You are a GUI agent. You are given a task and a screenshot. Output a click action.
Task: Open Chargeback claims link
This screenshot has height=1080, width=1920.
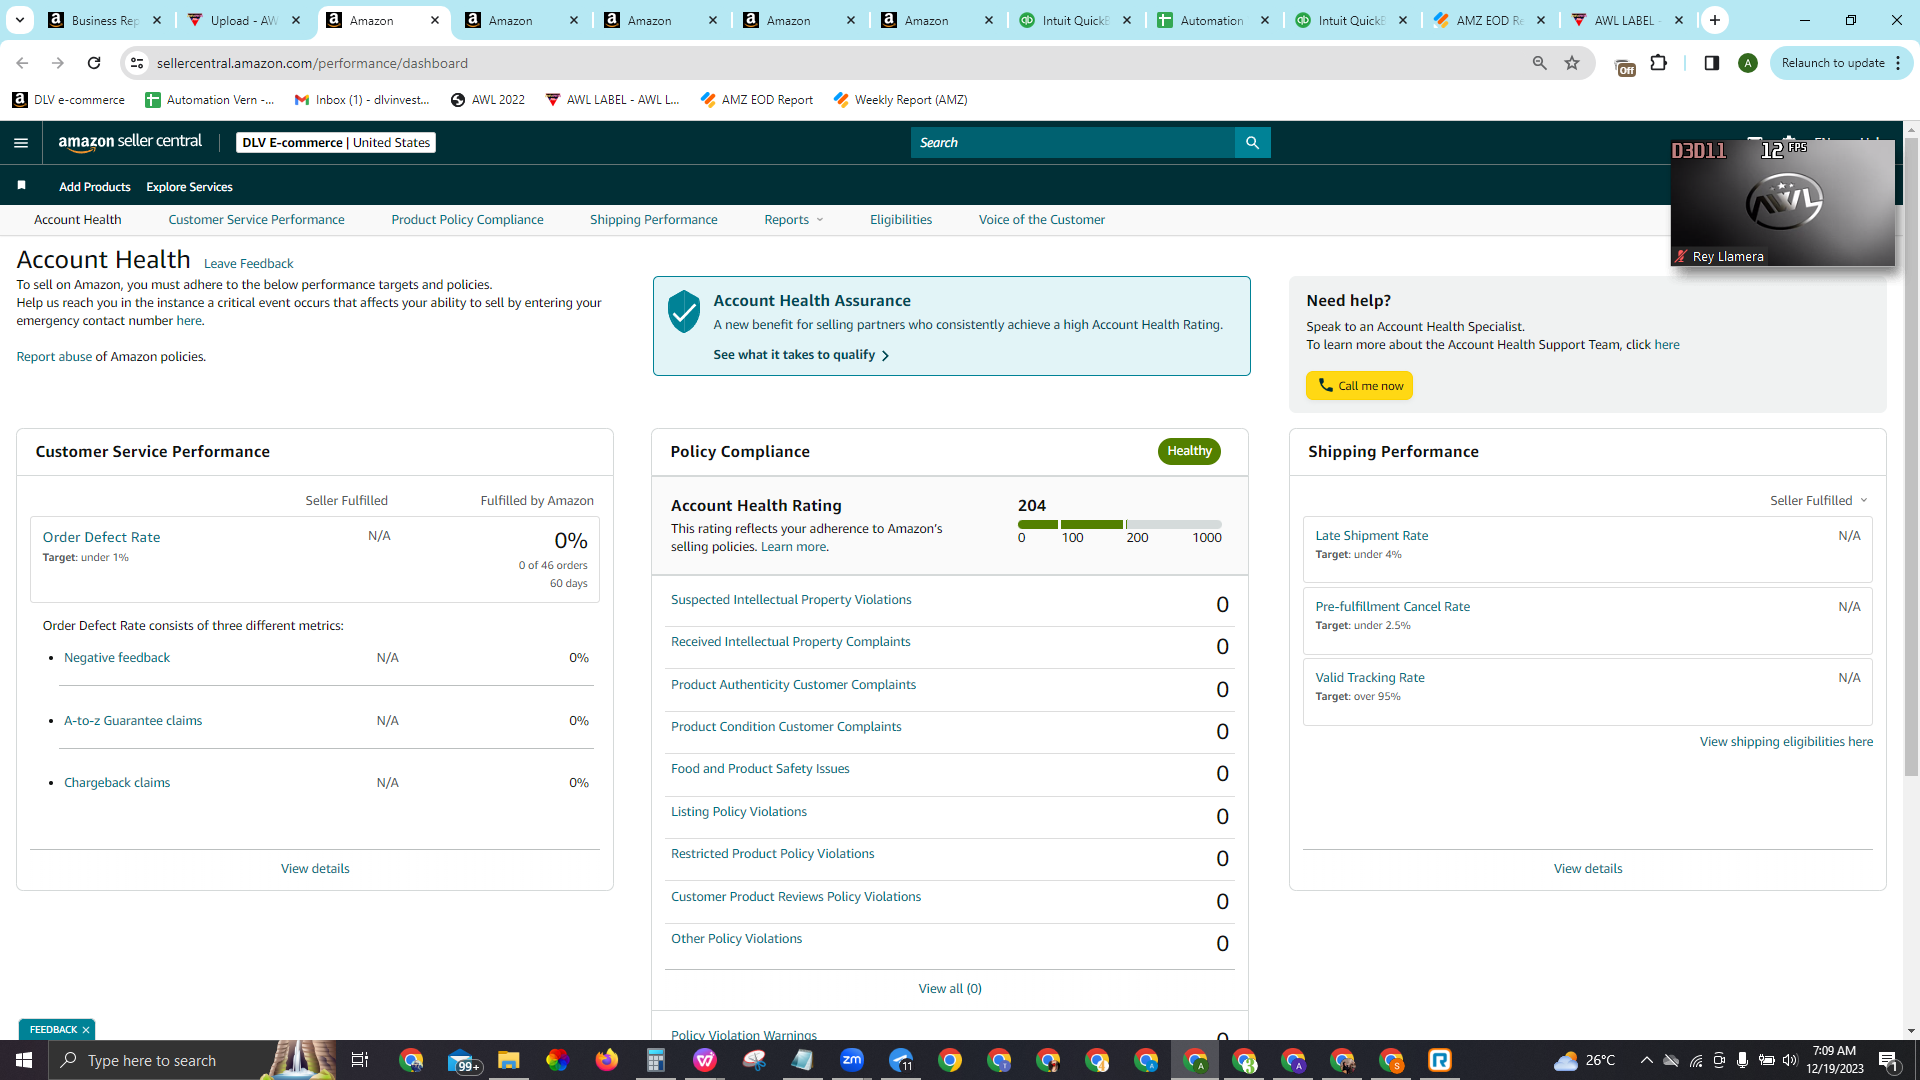pyautogui.click(x=117, y=783)
